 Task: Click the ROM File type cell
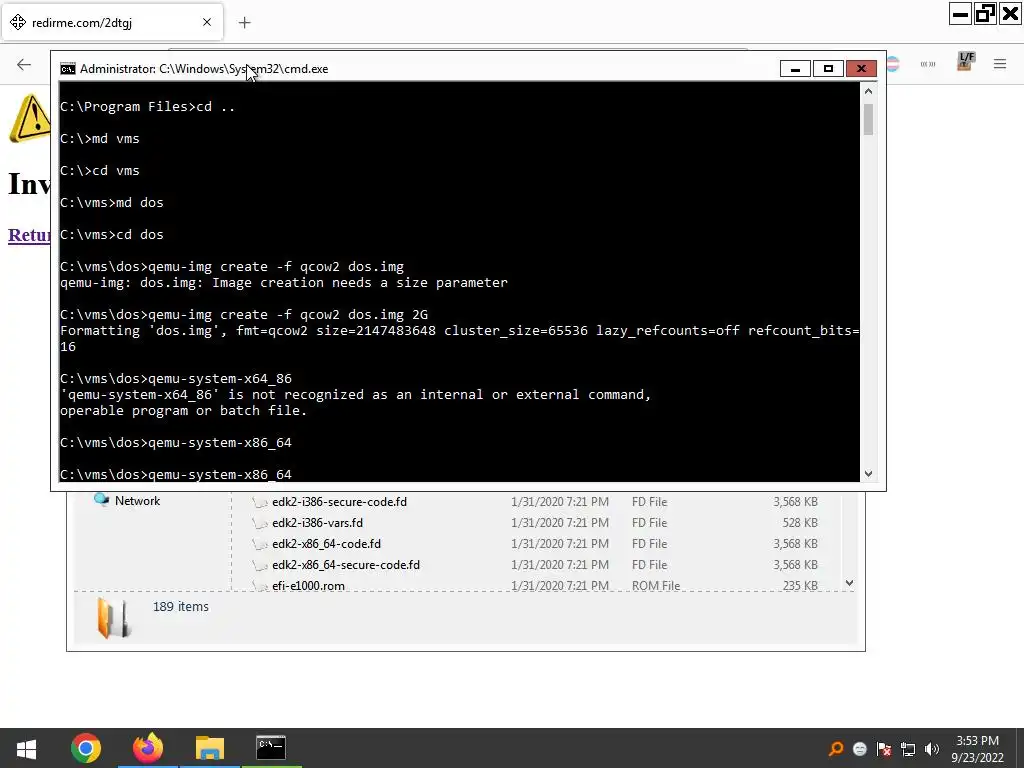tap(656, 585)
